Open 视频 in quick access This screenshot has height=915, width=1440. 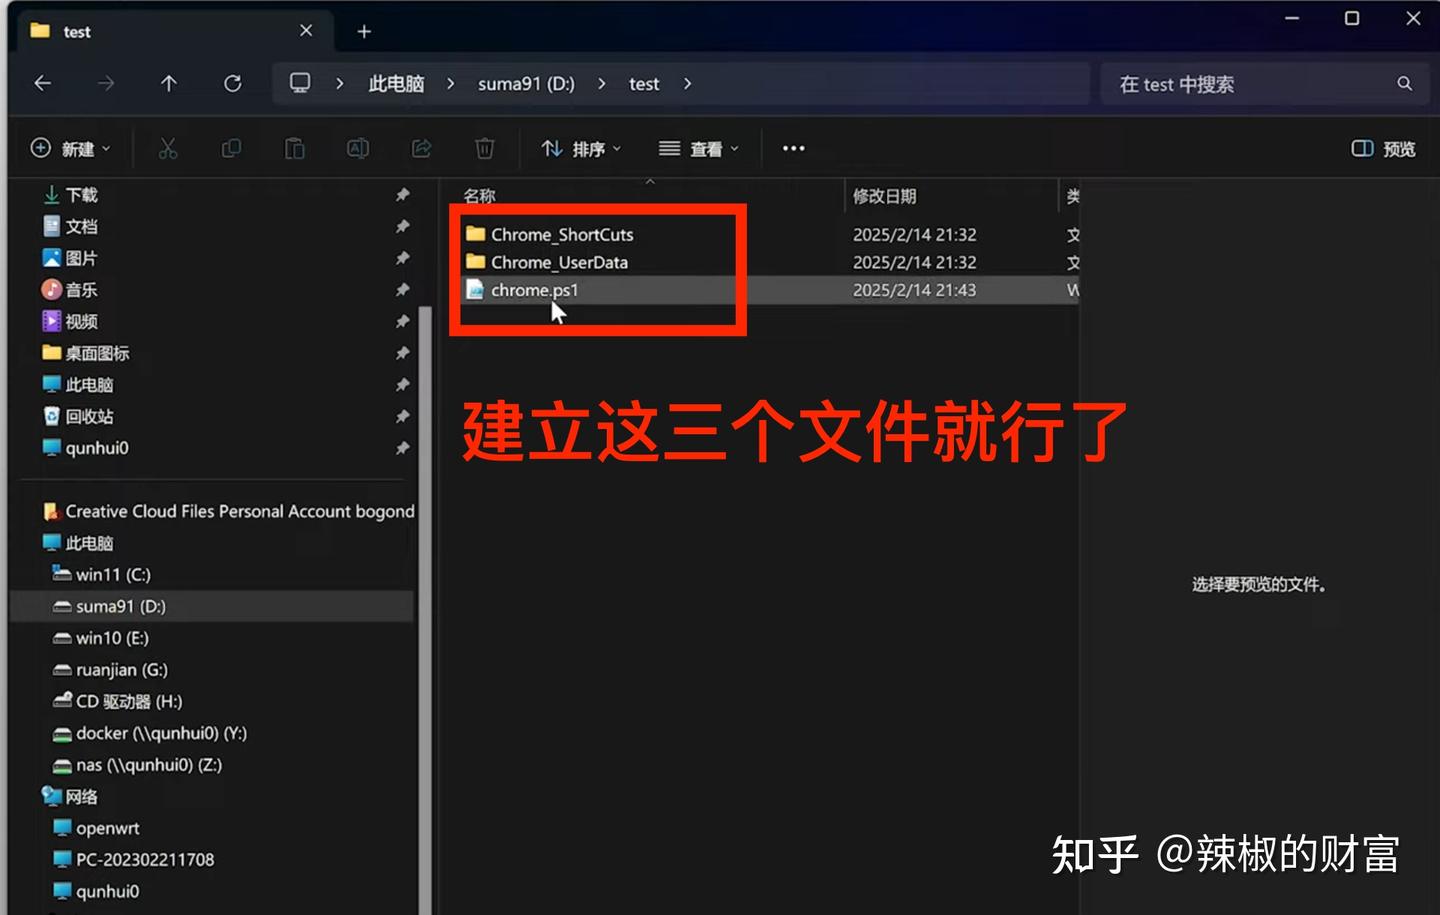coord(82,321)
